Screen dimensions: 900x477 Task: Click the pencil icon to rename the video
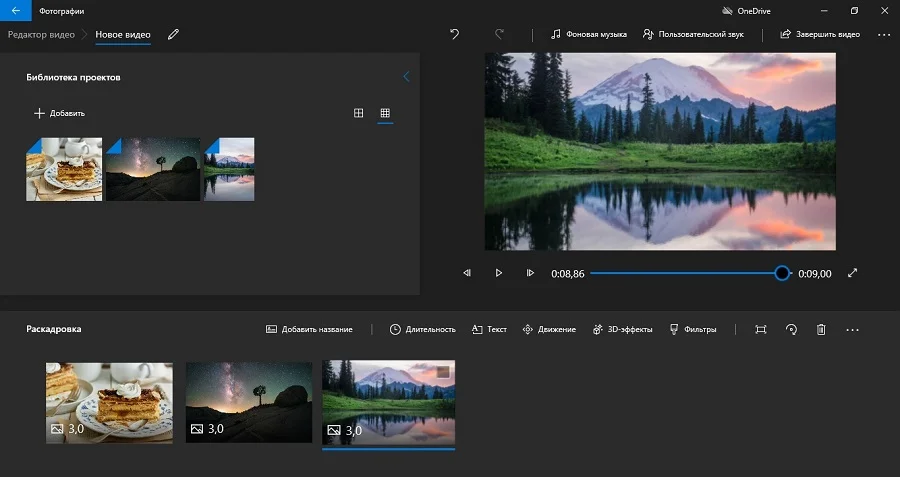pos(174,34)
